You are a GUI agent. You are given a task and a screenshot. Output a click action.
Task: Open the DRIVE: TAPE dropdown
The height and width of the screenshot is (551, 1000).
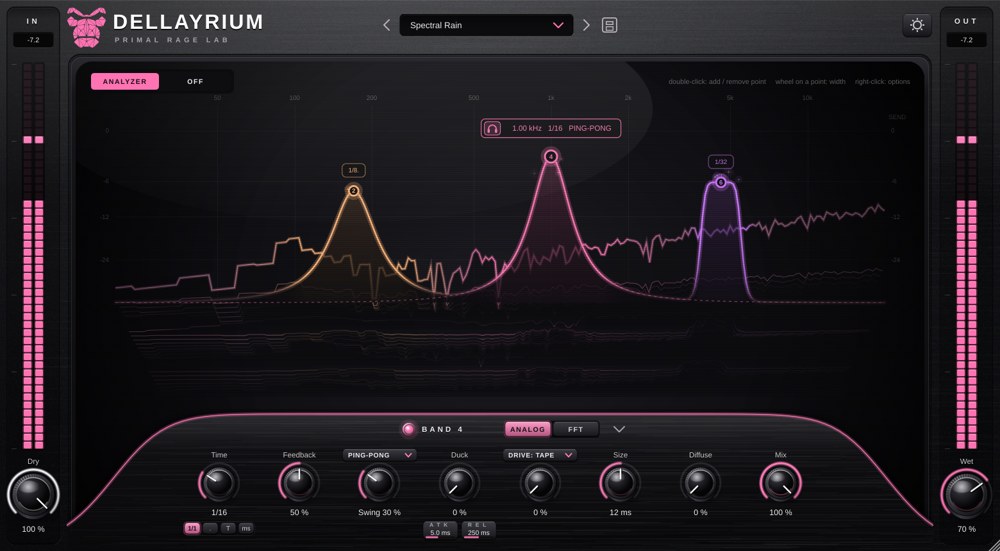click(x=540, y=455)
